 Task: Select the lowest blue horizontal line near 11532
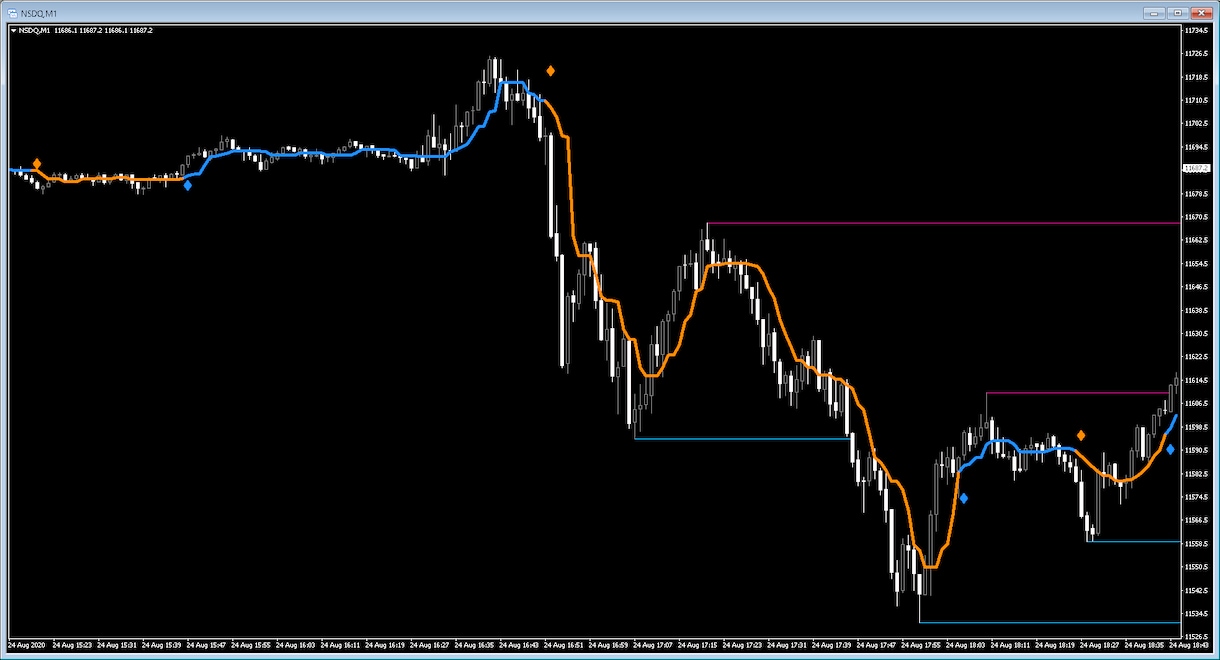(x=1049, y=622)
